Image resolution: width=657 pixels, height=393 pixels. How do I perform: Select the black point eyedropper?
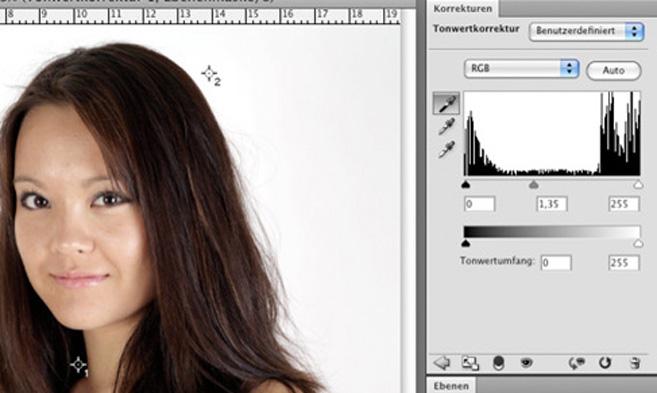click(x=446, y=103)
